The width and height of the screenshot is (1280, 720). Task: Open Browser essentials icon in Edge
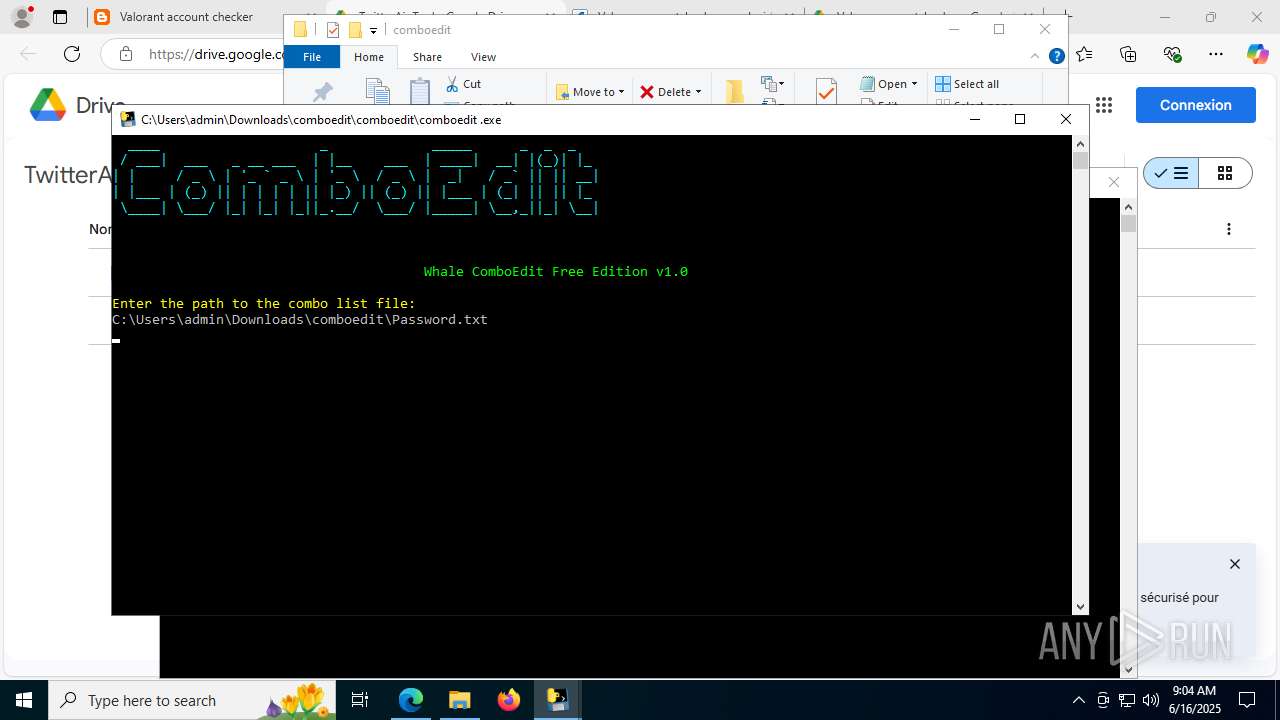click(x=1172, y=54)
